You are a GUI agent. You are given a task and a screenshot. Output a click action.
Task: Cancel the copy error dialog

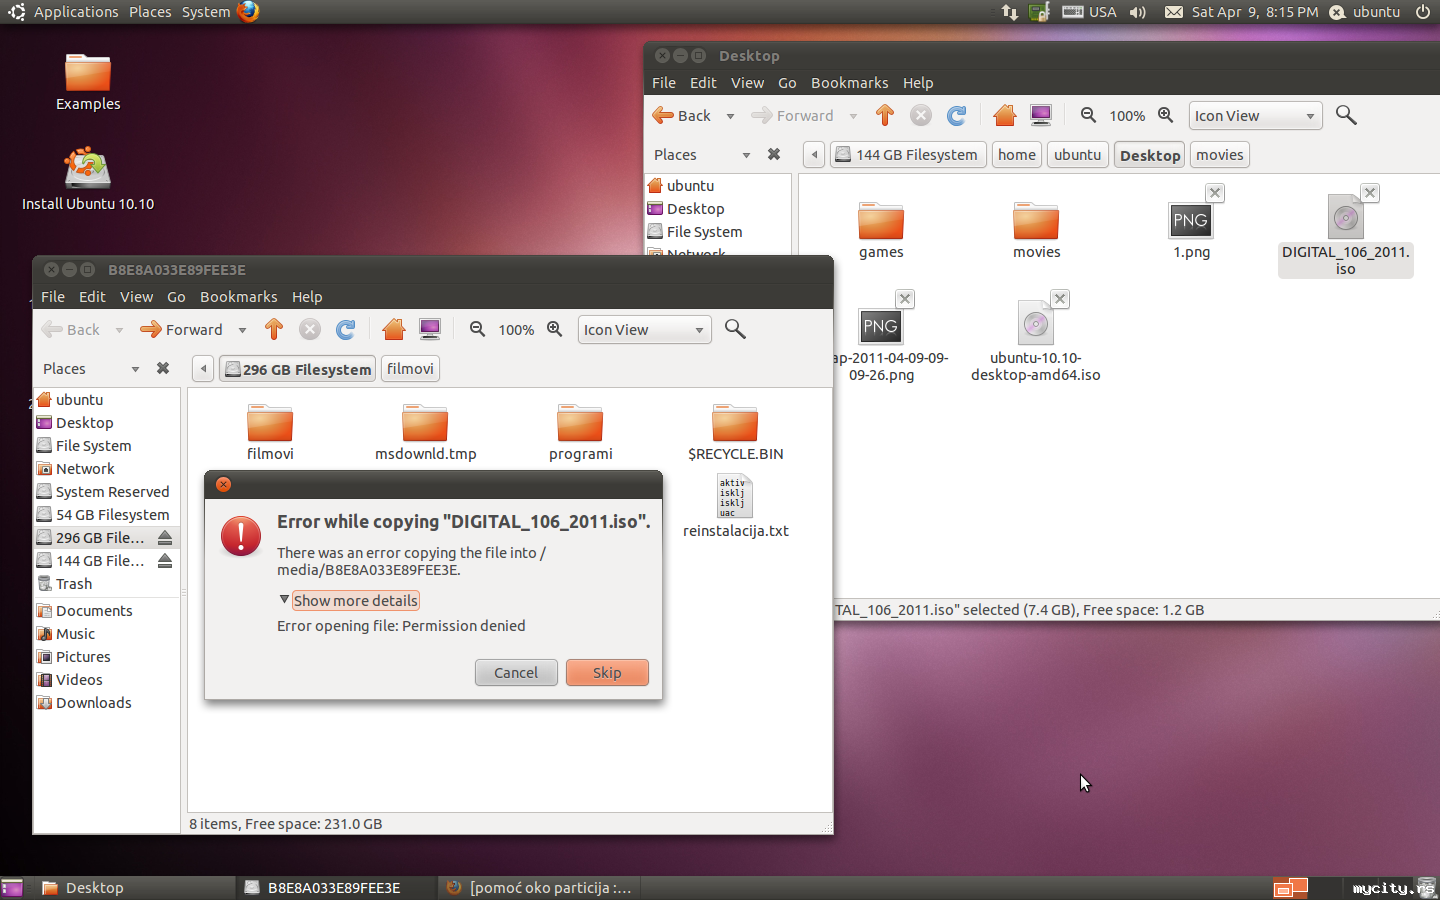pos(516,673)
